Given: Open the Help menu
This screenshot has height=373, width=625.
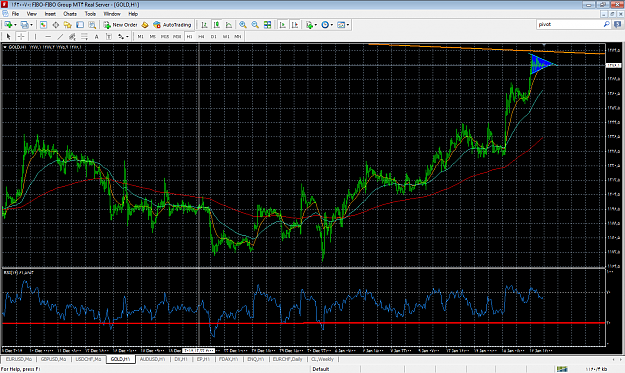Looking at the screenshot, I should click(133, 14).
